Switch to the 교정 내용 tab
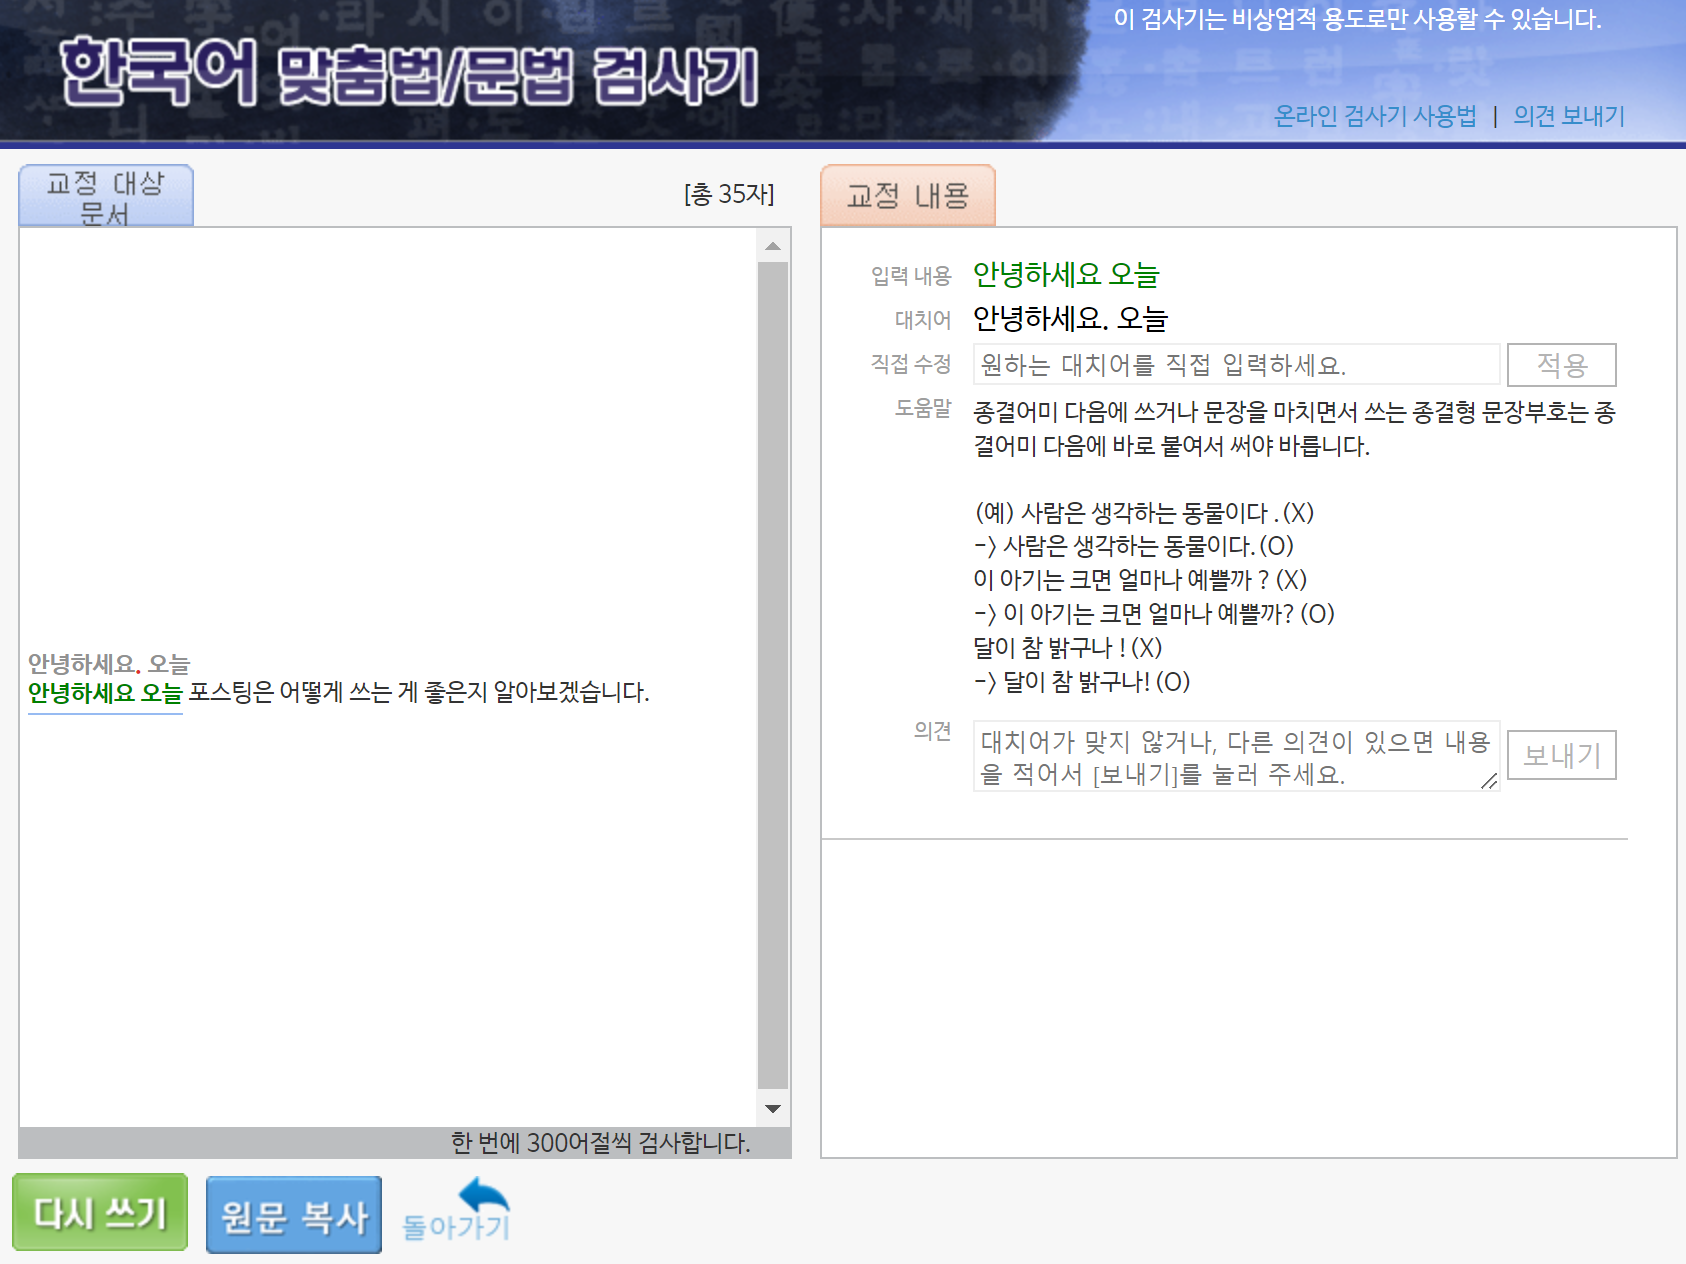This screenshot has height=1264, width=1686. click(907, 195)
